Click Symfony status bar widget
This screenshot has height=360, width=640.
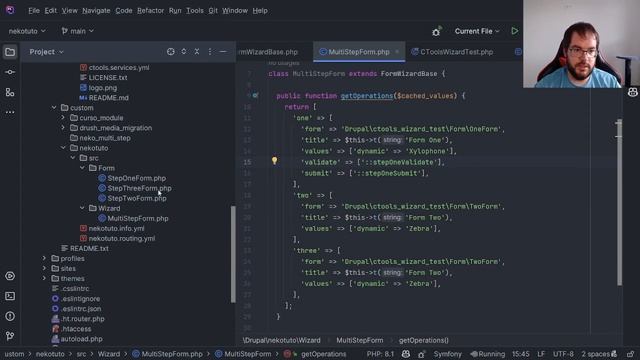pyautogui.click(x=447, y=354)
